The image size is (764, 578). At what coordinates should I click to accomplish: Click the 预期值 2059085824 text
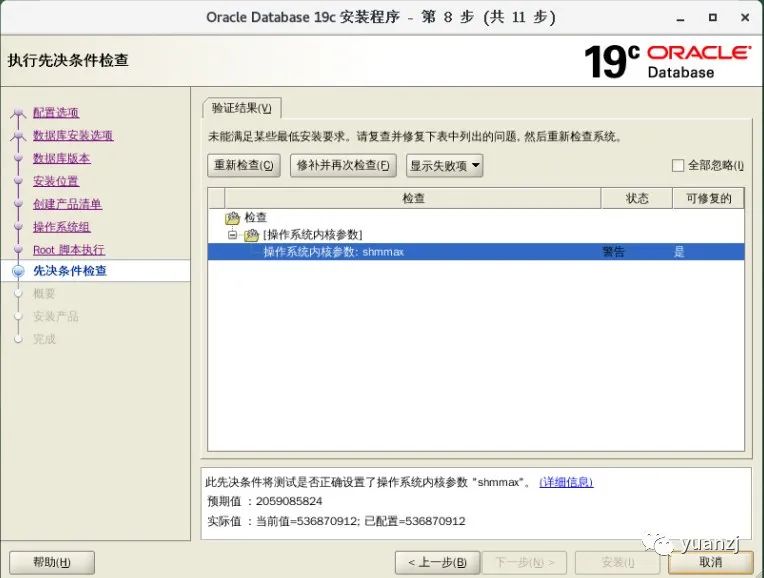265,501
